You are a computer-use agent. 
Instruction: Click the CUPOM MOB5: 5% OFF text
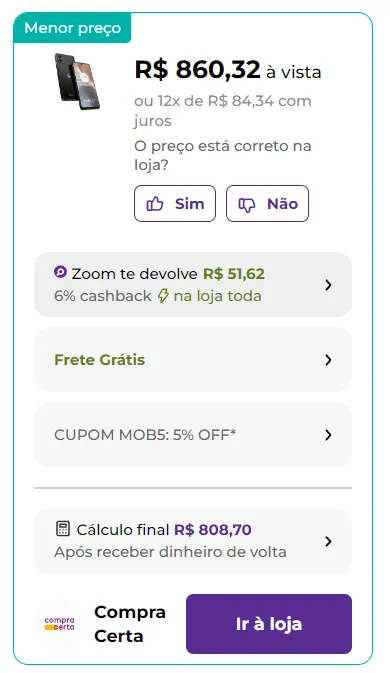click(x=145, y=435)
